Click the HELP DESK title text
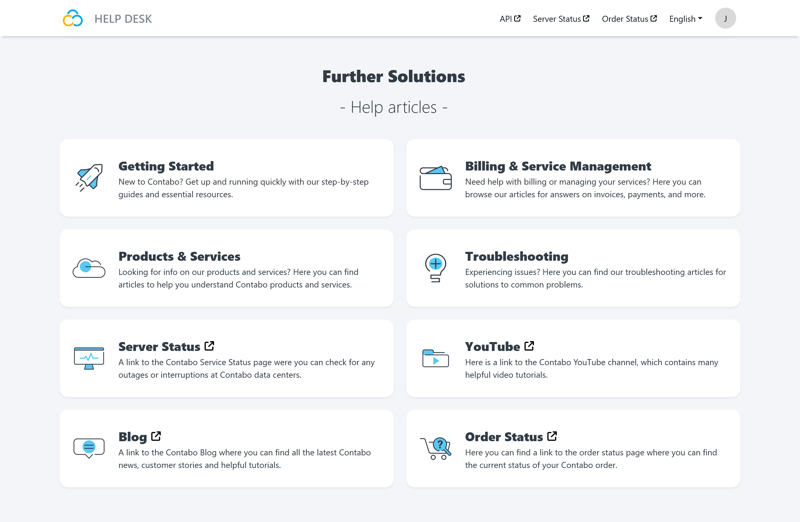 pyautogui.click(x=123, y=18)
